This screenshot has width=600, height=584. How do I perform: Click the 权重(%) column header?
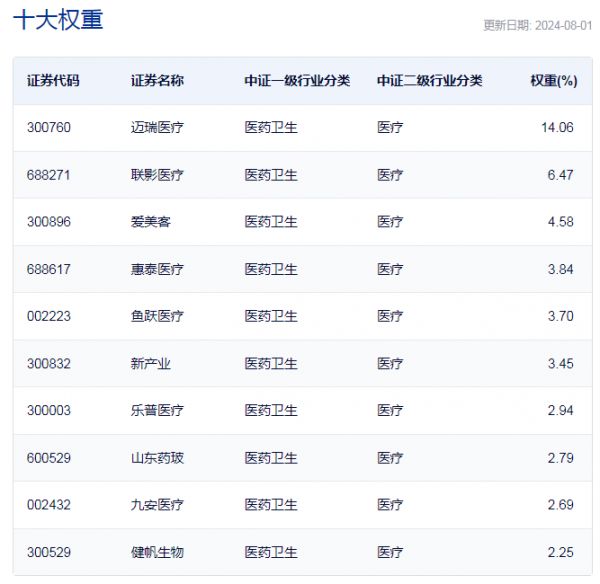[554, 81]
